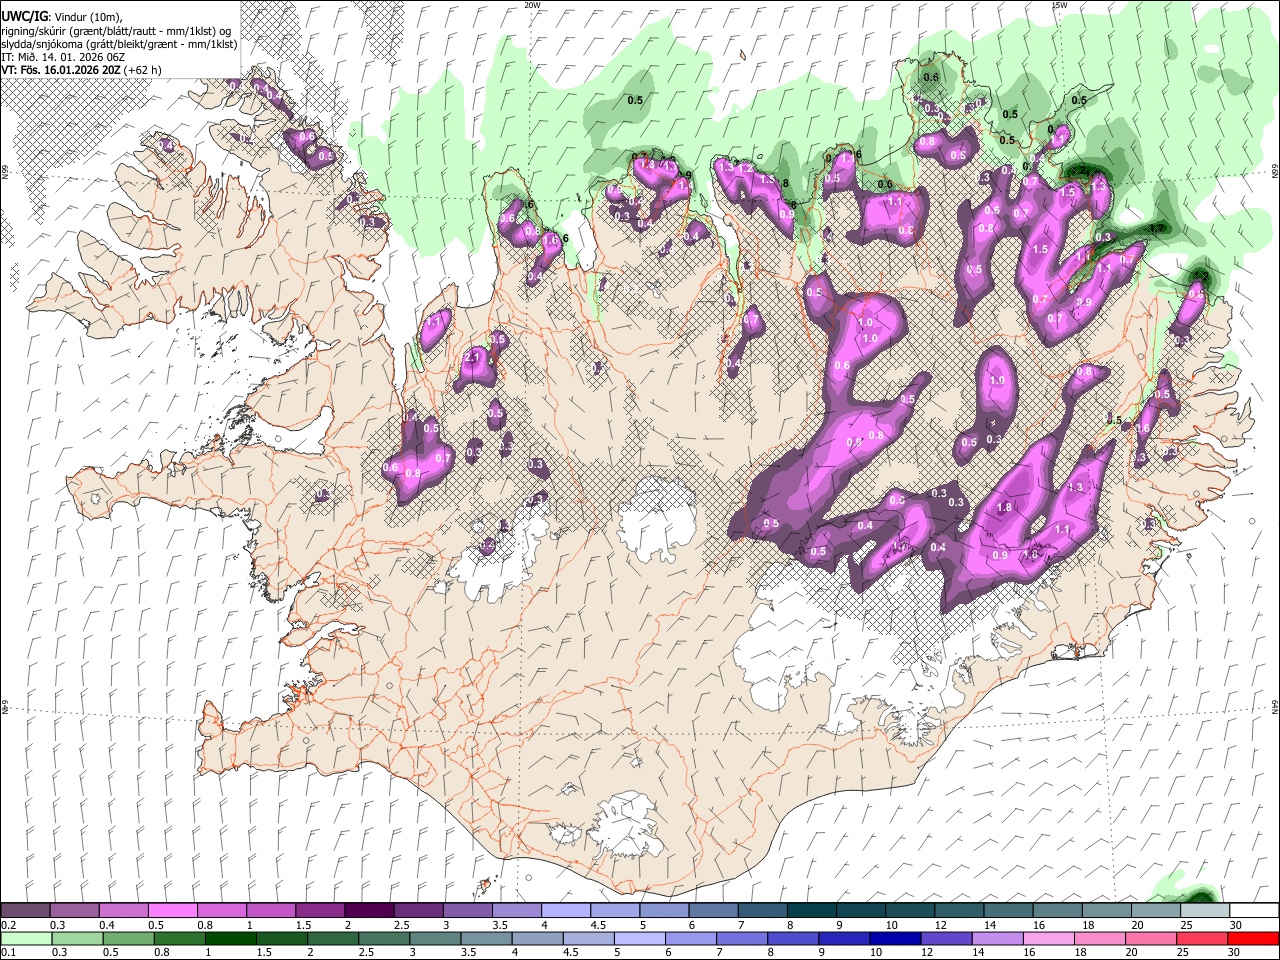Click the 15W longitude label at top
Viewport: 1280px width, 960px height.
(1059, 5)
